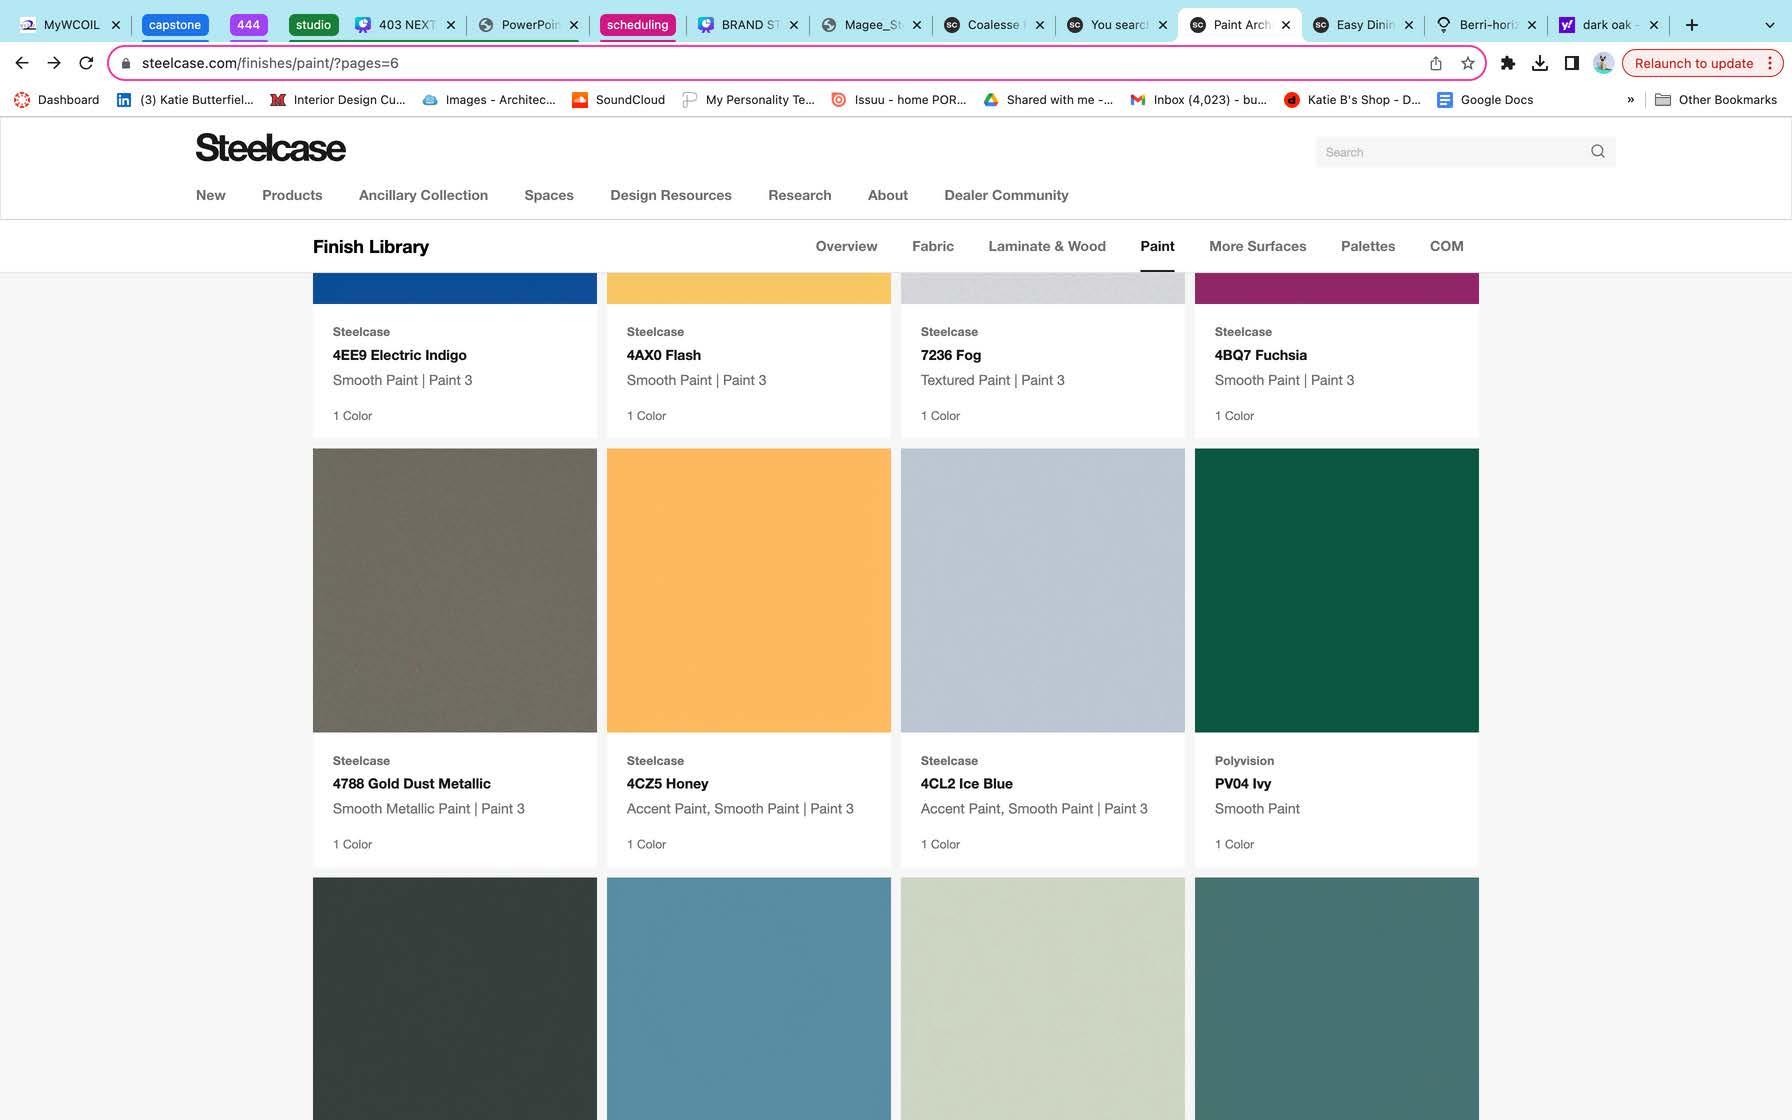This screenshot has height=1120, width=1792.
Task: Open the Spaces navigation menu
Action: click(x=549, y=195)
